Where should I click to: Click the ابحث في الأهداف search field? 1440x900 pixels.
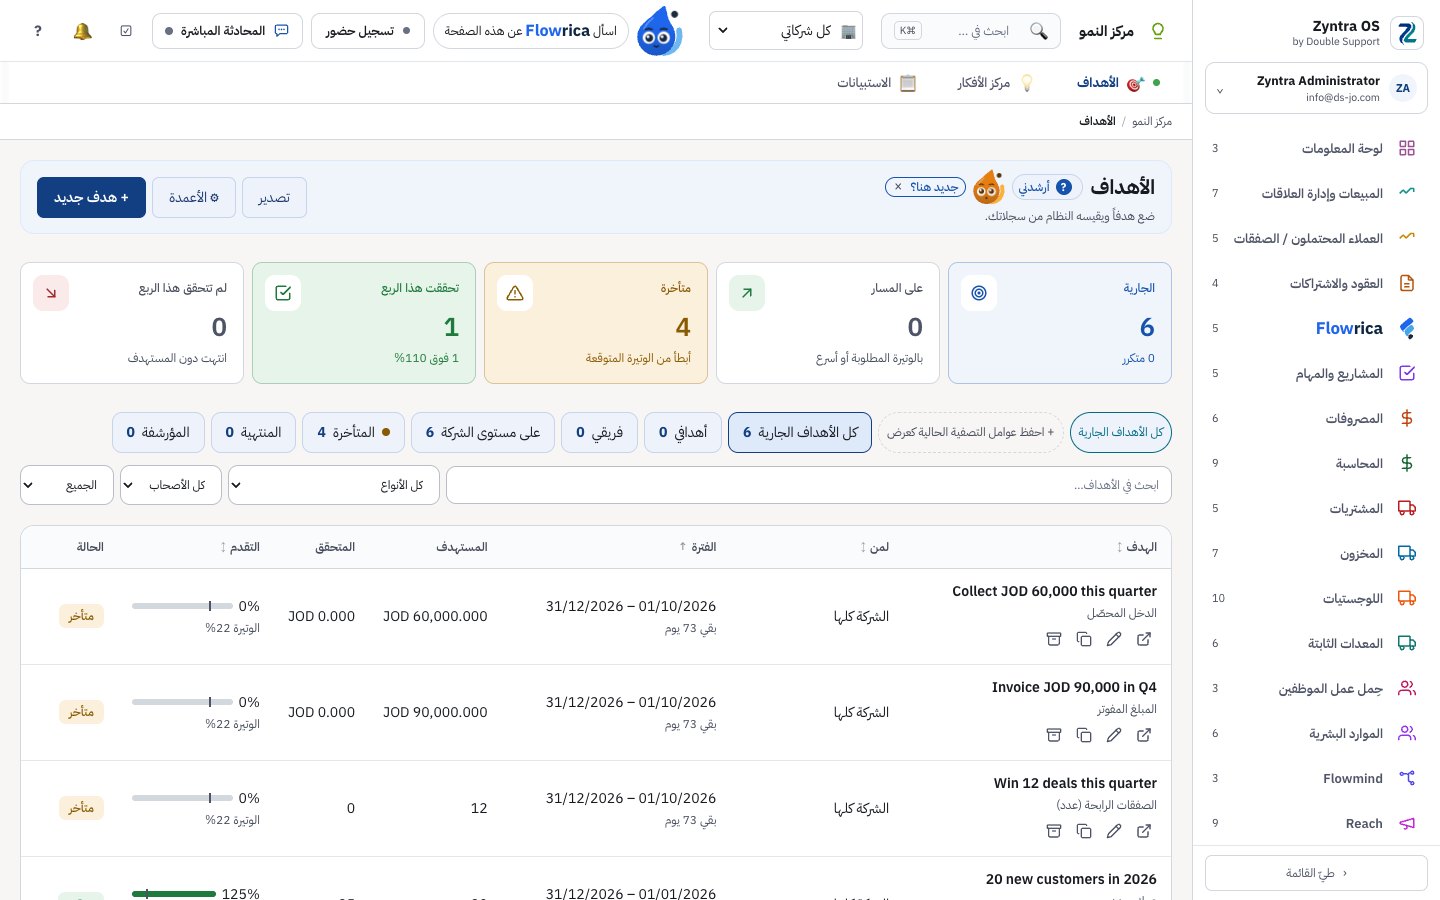pos(808,485)
